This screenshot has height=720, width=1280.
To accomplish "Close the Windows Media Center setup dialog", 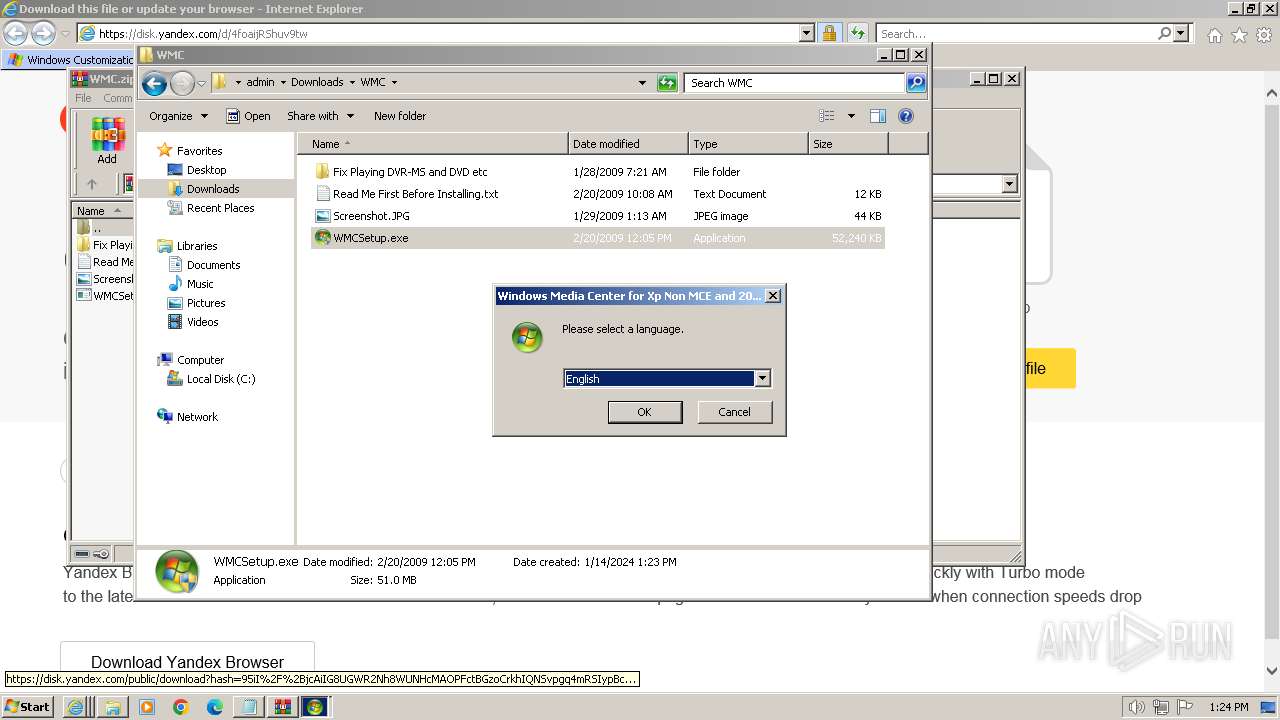I will click(x=772, y=296).
